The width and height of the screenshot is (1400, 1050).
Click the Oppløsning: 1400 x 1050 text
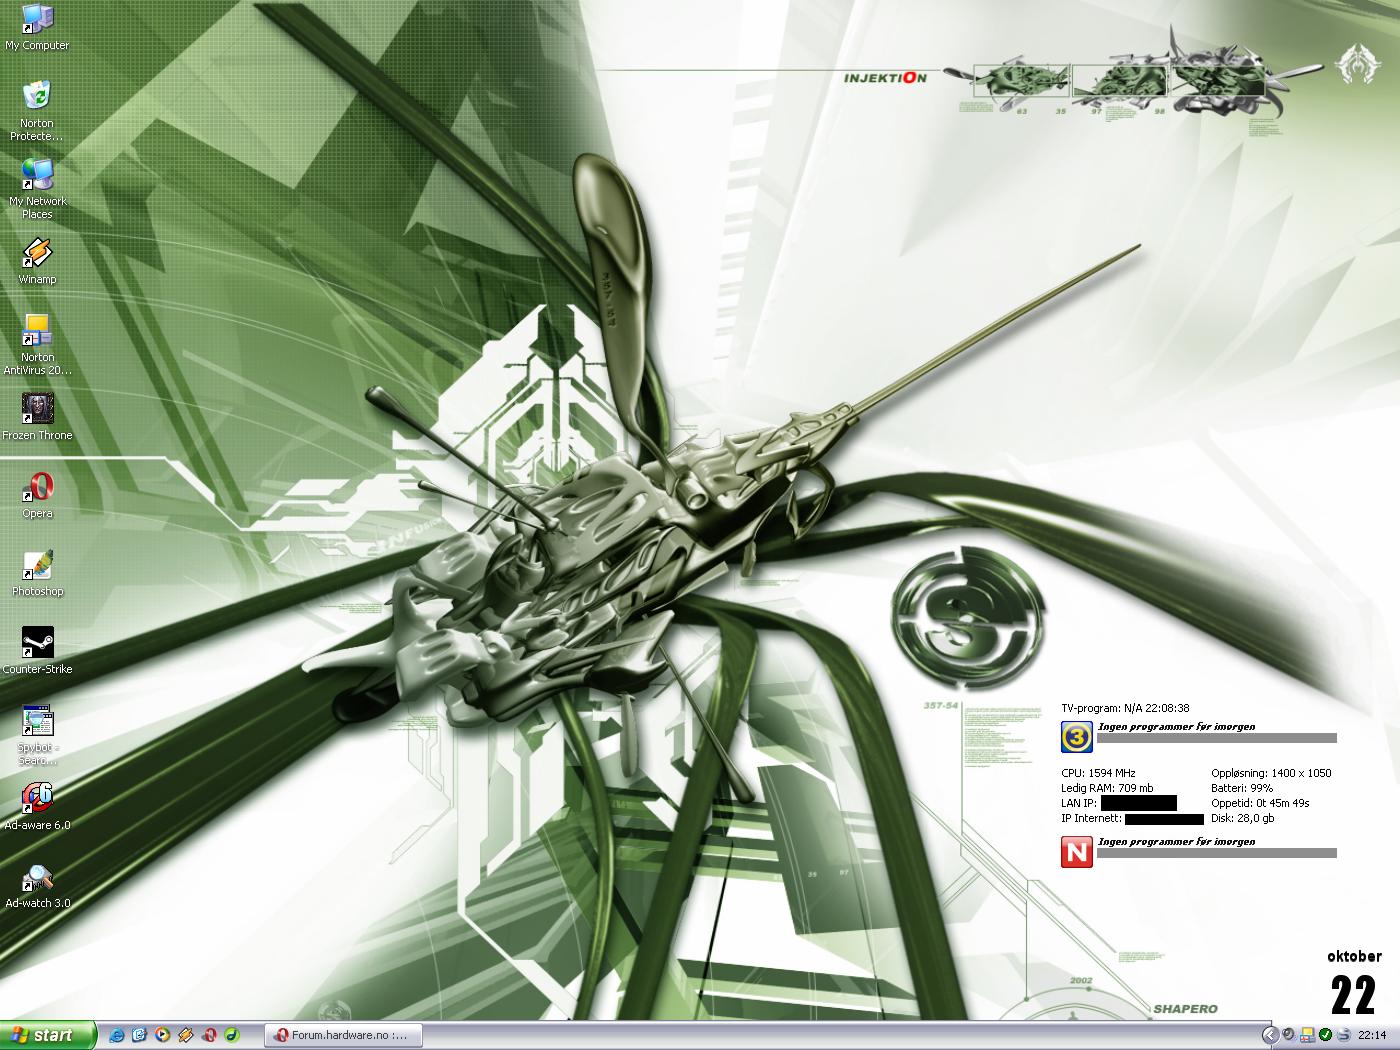coord(1271,773)
